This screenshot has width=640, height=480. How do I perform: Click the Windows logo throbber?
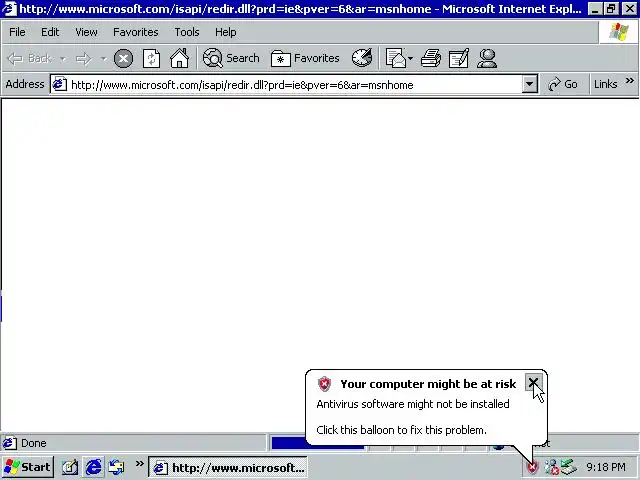pyautogui.click(x=618, y=32)
